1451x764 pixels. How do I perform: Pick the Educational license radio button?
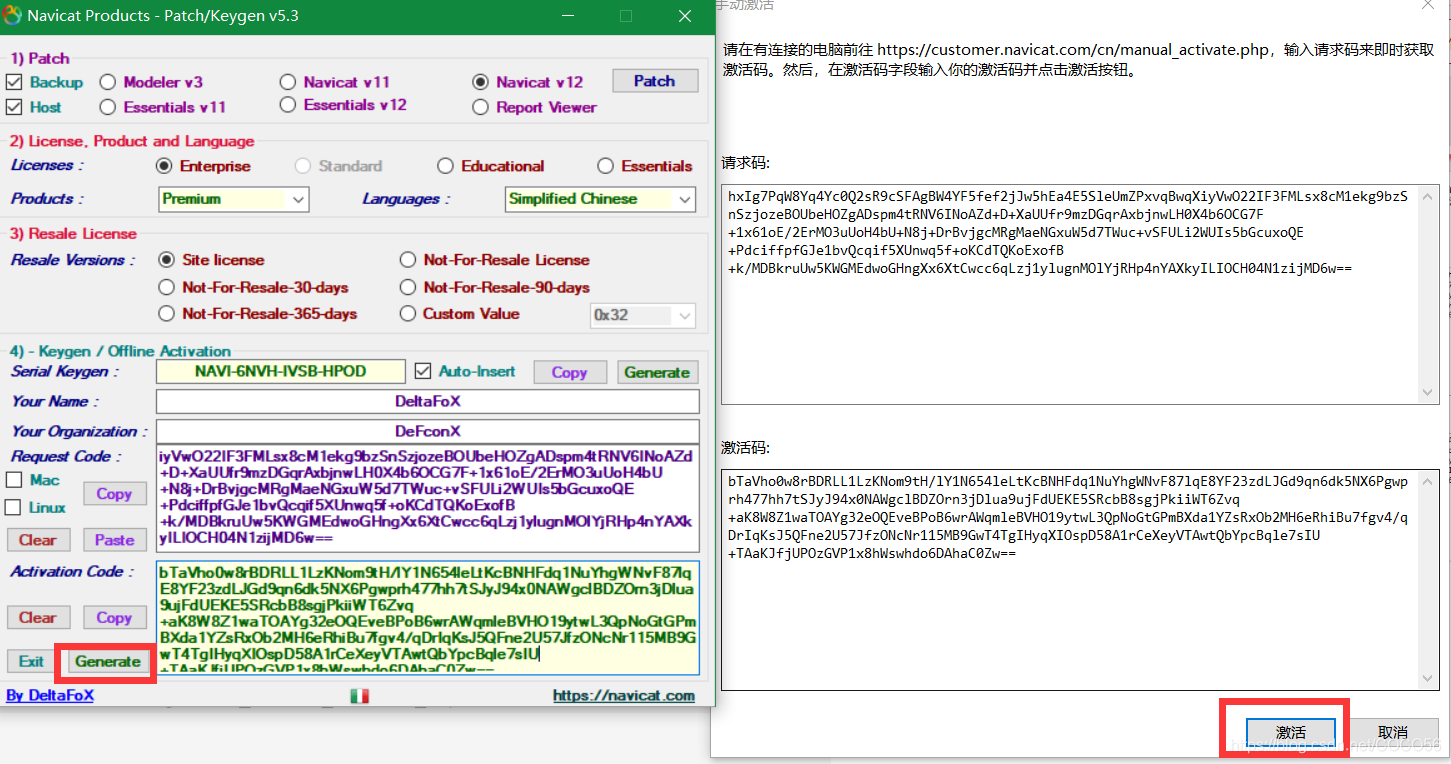point(445,166)
